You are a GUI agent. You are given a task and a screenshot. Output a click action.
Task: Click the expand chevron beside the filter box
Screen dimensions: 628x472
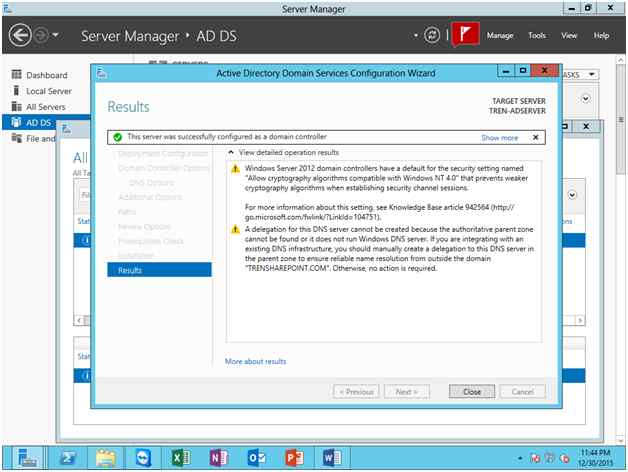pyautogui.click(x=572, y=195)
